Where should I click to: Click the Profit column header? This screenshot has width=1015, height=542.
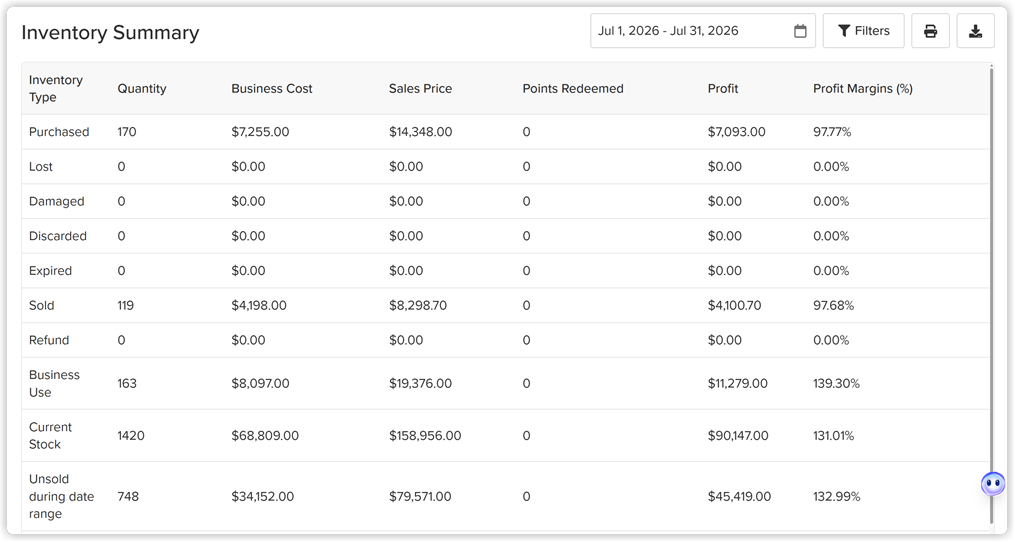[722, 89]
